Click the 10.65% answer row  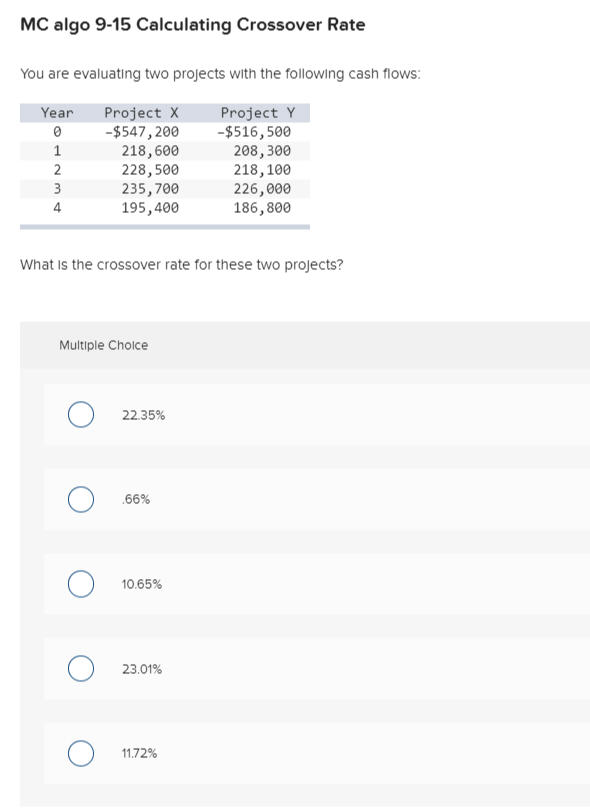pyautogui.click(x=141, y=584)
